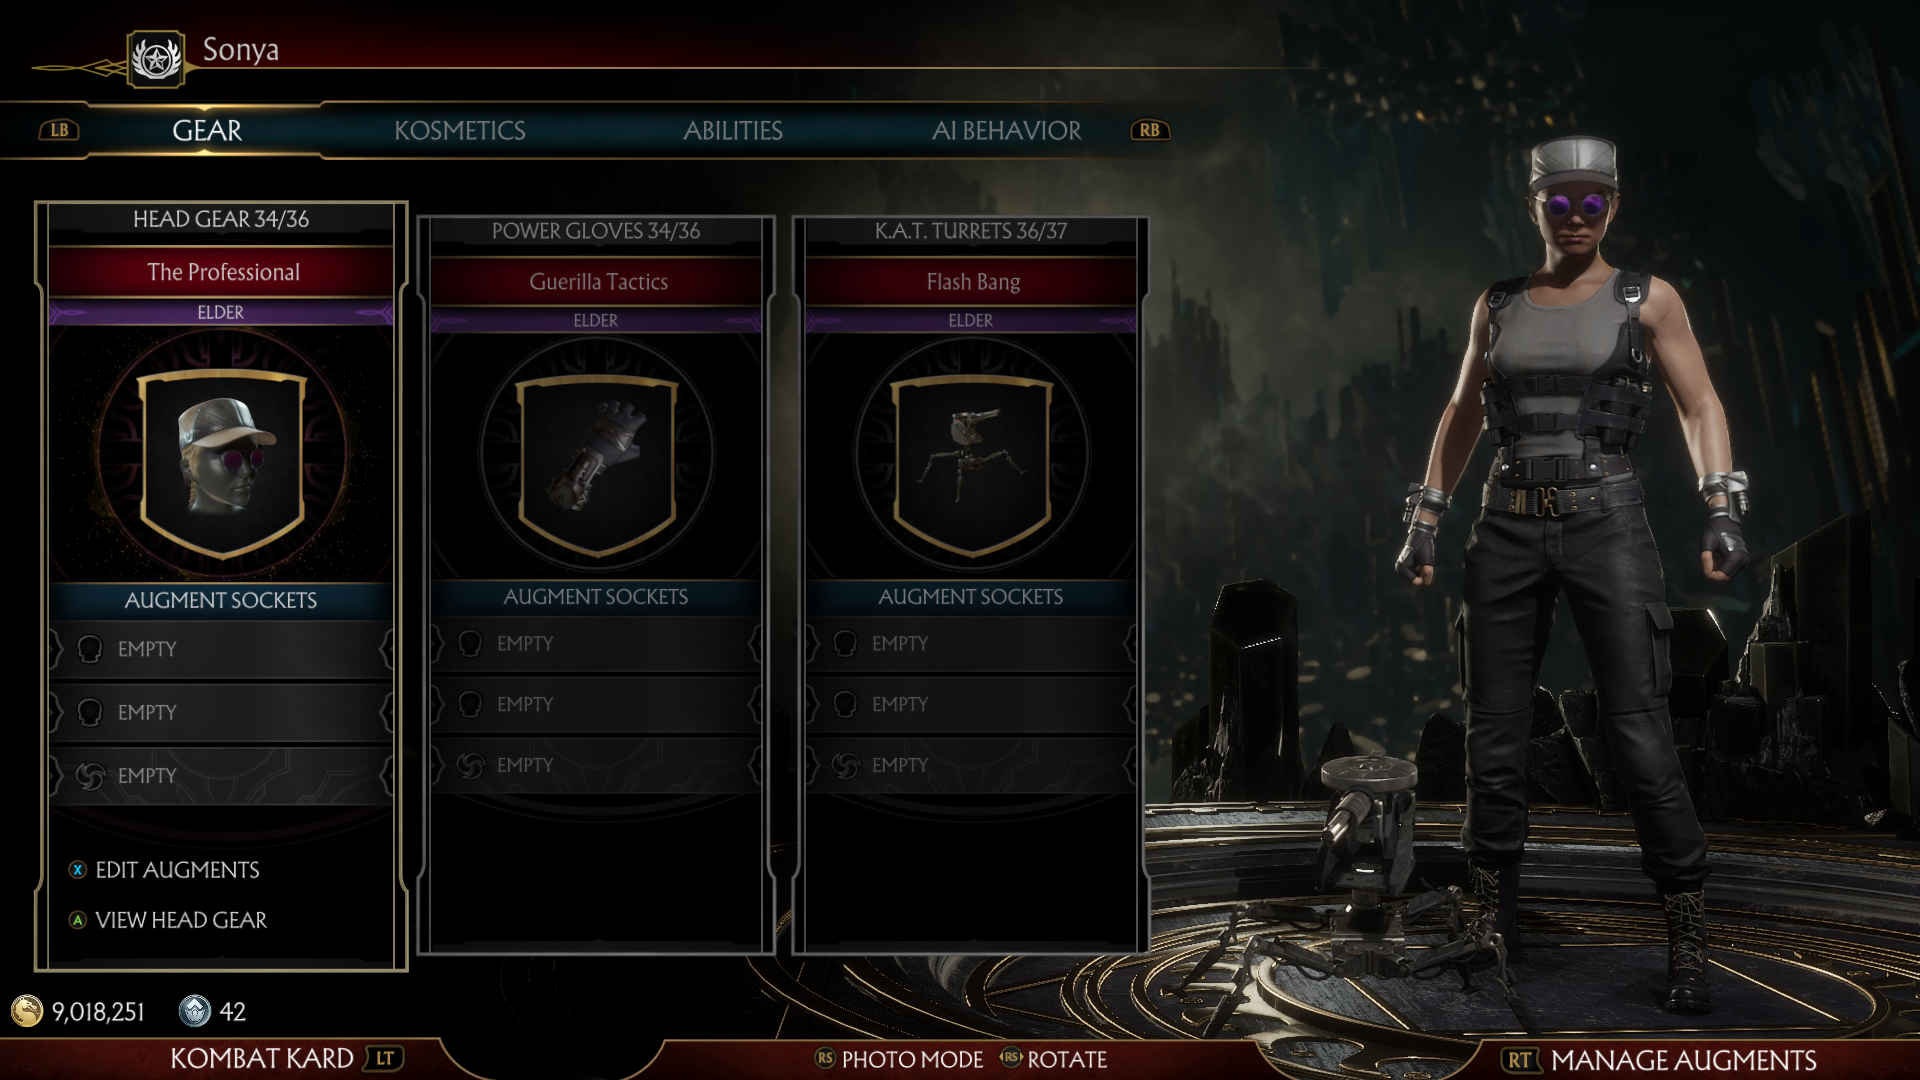Click the Time Krystals currency icon
1920x1080 pixels.
[195, 1011]
